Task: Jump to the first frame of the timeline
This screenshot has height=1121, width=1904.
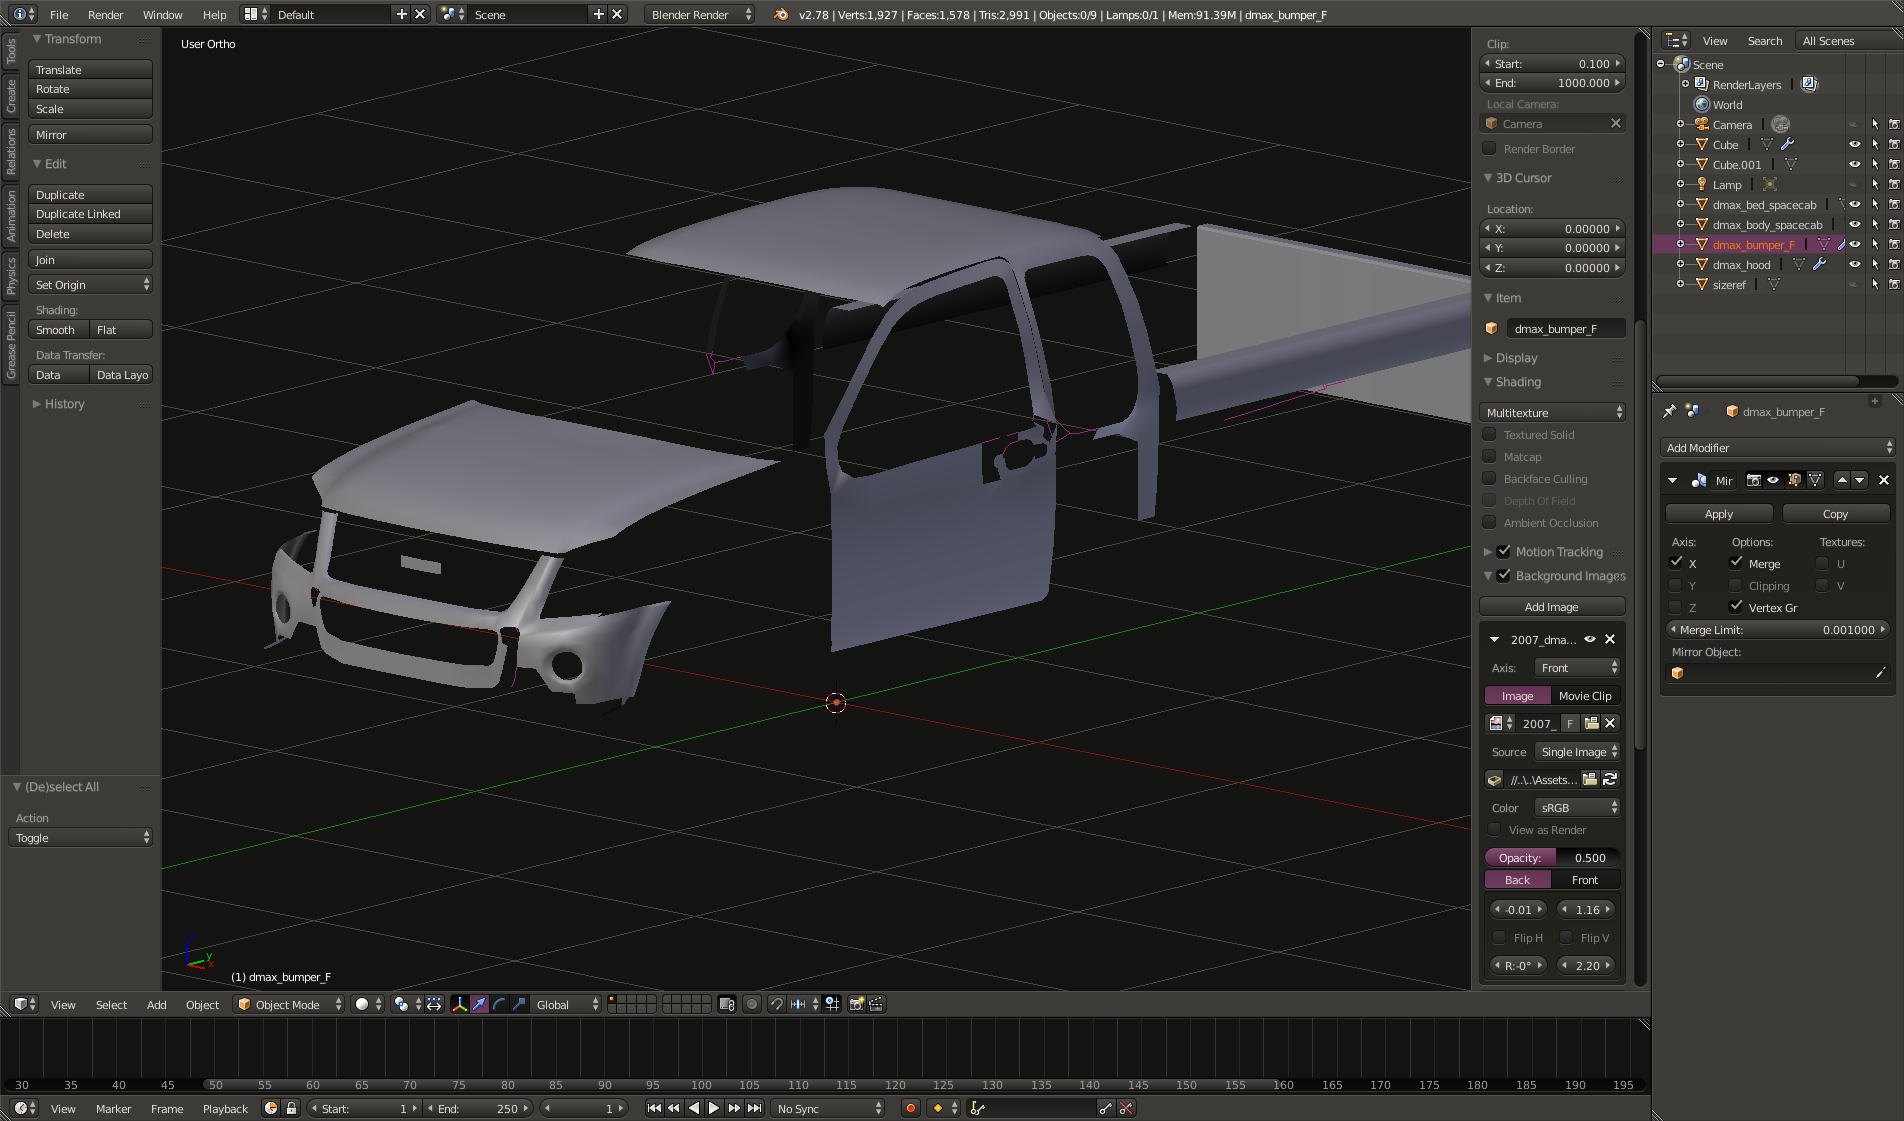Action: click(x=654, y=1108)
